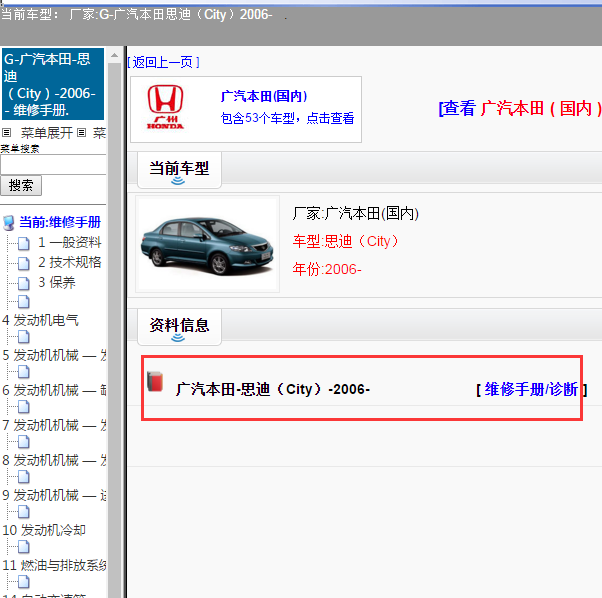Go back via 返回上一页 link

(163, 62)
